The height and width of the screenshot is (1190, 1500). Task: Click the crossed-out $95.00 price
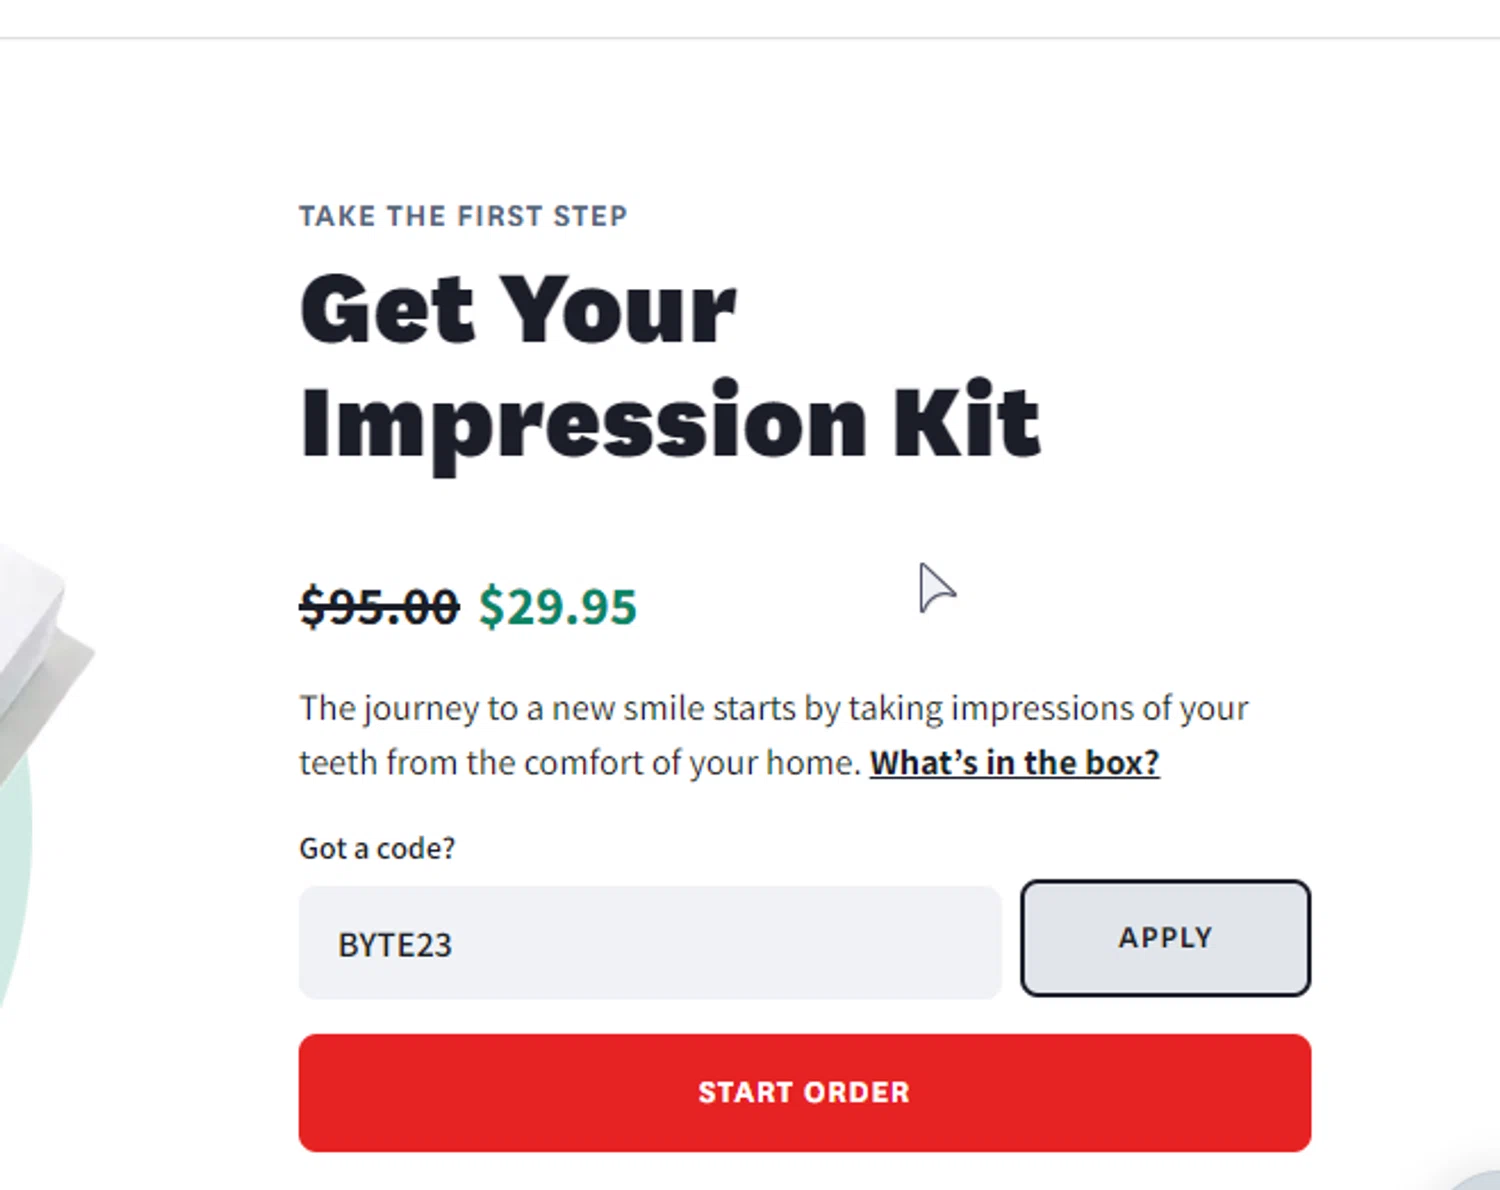click(379, 607)
